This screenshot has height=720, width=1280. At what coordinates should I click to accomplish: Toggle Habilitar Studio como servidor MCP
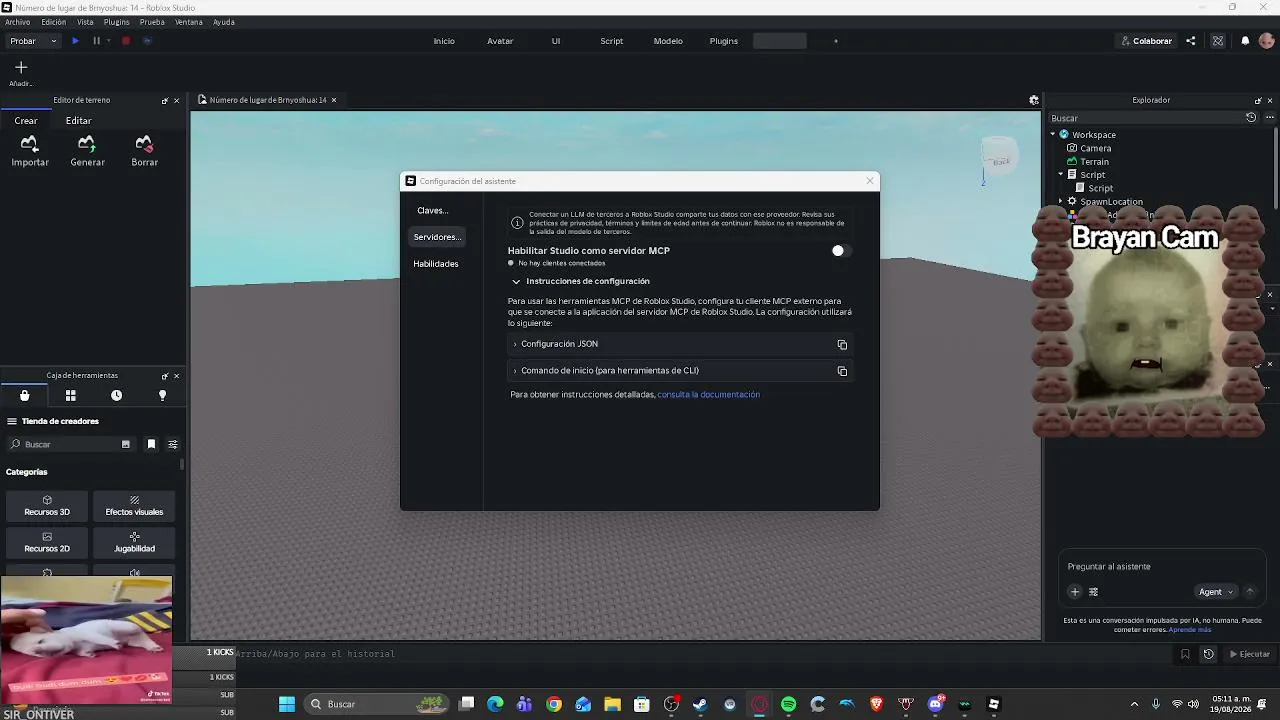(841, 251)
